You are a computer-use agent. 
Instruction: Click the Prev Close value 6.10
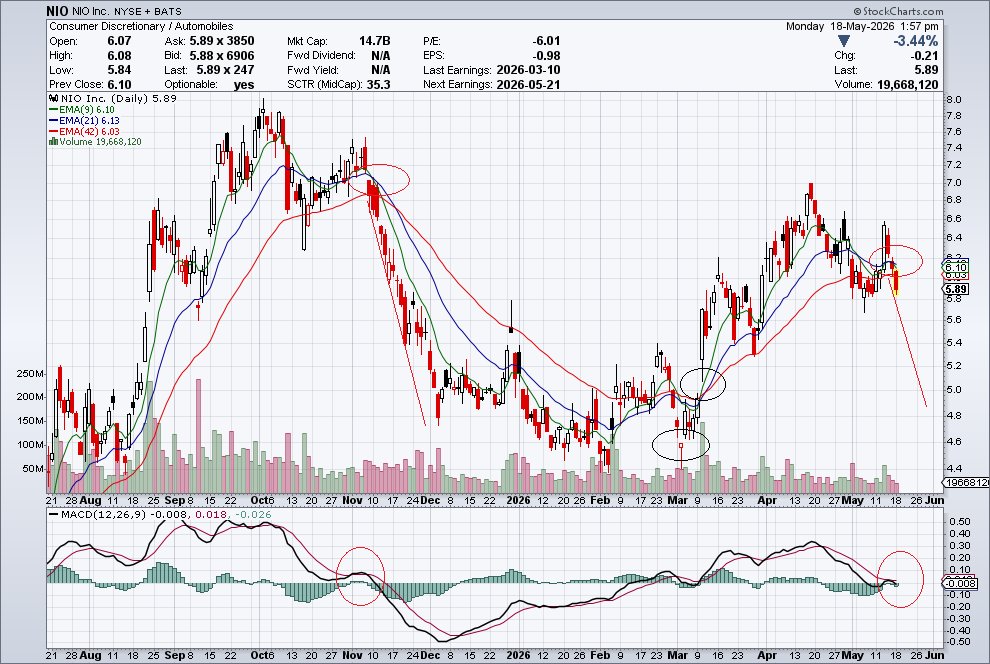119,85
